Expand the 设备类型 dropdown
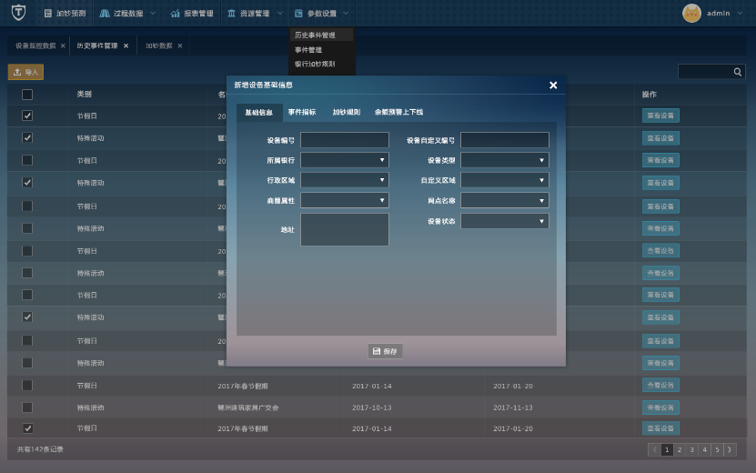 tap(504, 160)
